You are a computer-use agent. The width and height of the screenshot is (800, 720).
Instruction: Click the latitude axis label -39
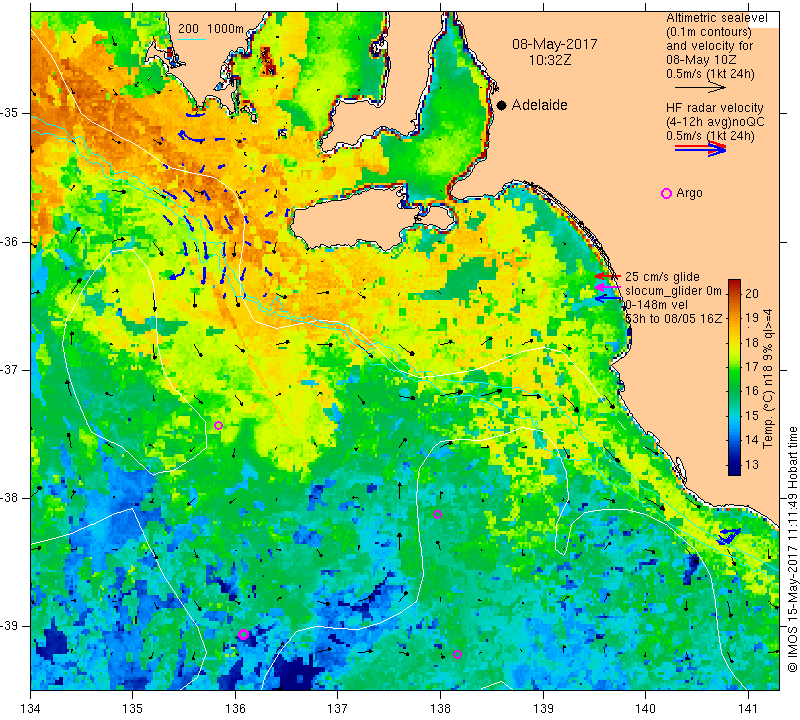point(11,626)
